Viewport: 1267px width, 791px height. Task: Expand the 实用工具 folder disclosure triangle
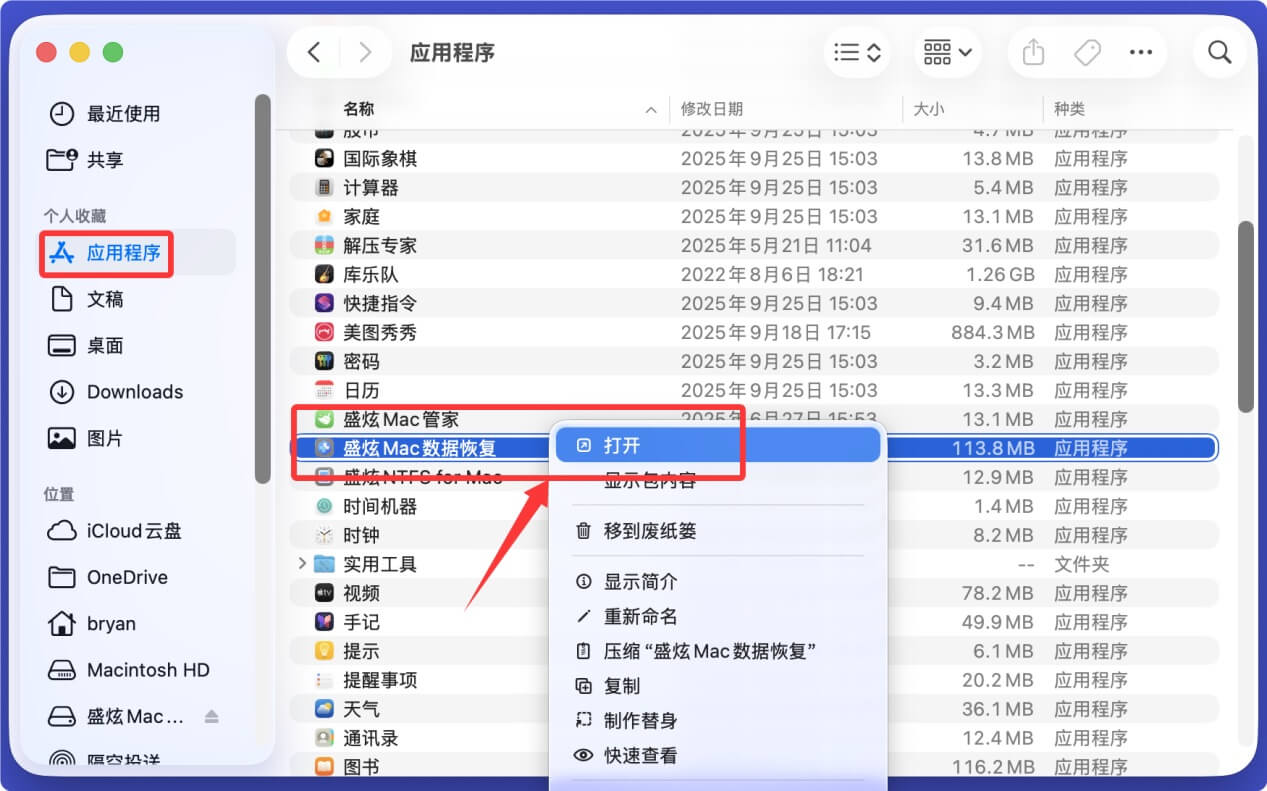(302, 563)
